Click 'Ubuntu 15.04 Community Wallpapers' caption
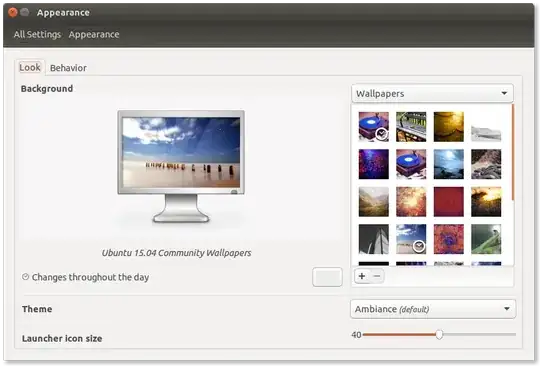Image resolution: width=540 pixels, height=366 pixels. pos(176,253)
